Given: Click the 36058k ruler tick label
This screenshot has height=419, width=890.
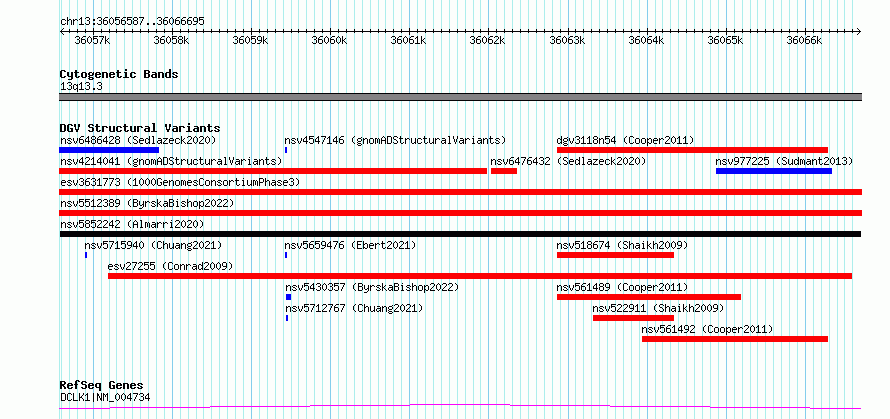Looking at the screenshot, I should (x=171, y=41).
